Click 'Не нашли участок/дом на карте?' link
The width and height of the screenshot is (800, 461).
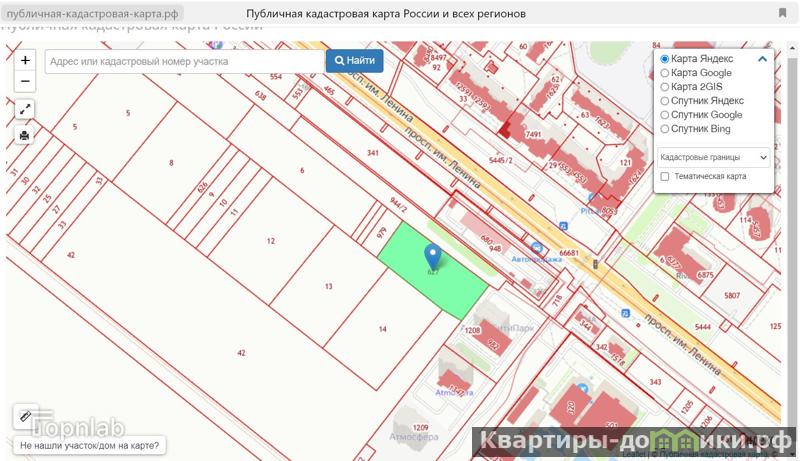pos(89,446)
